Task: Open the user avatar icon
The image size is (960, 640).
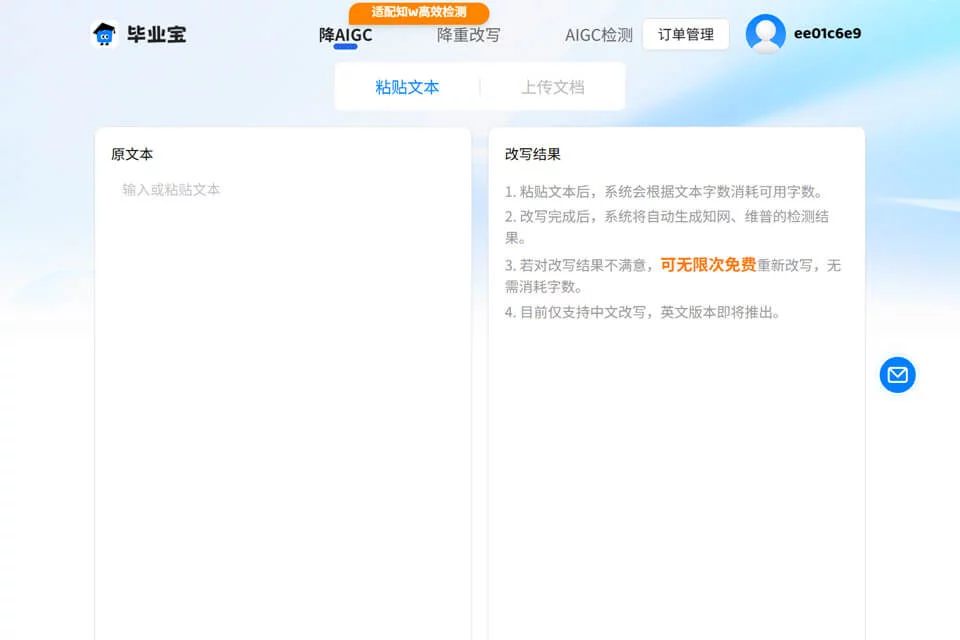Action: (765, 34)
